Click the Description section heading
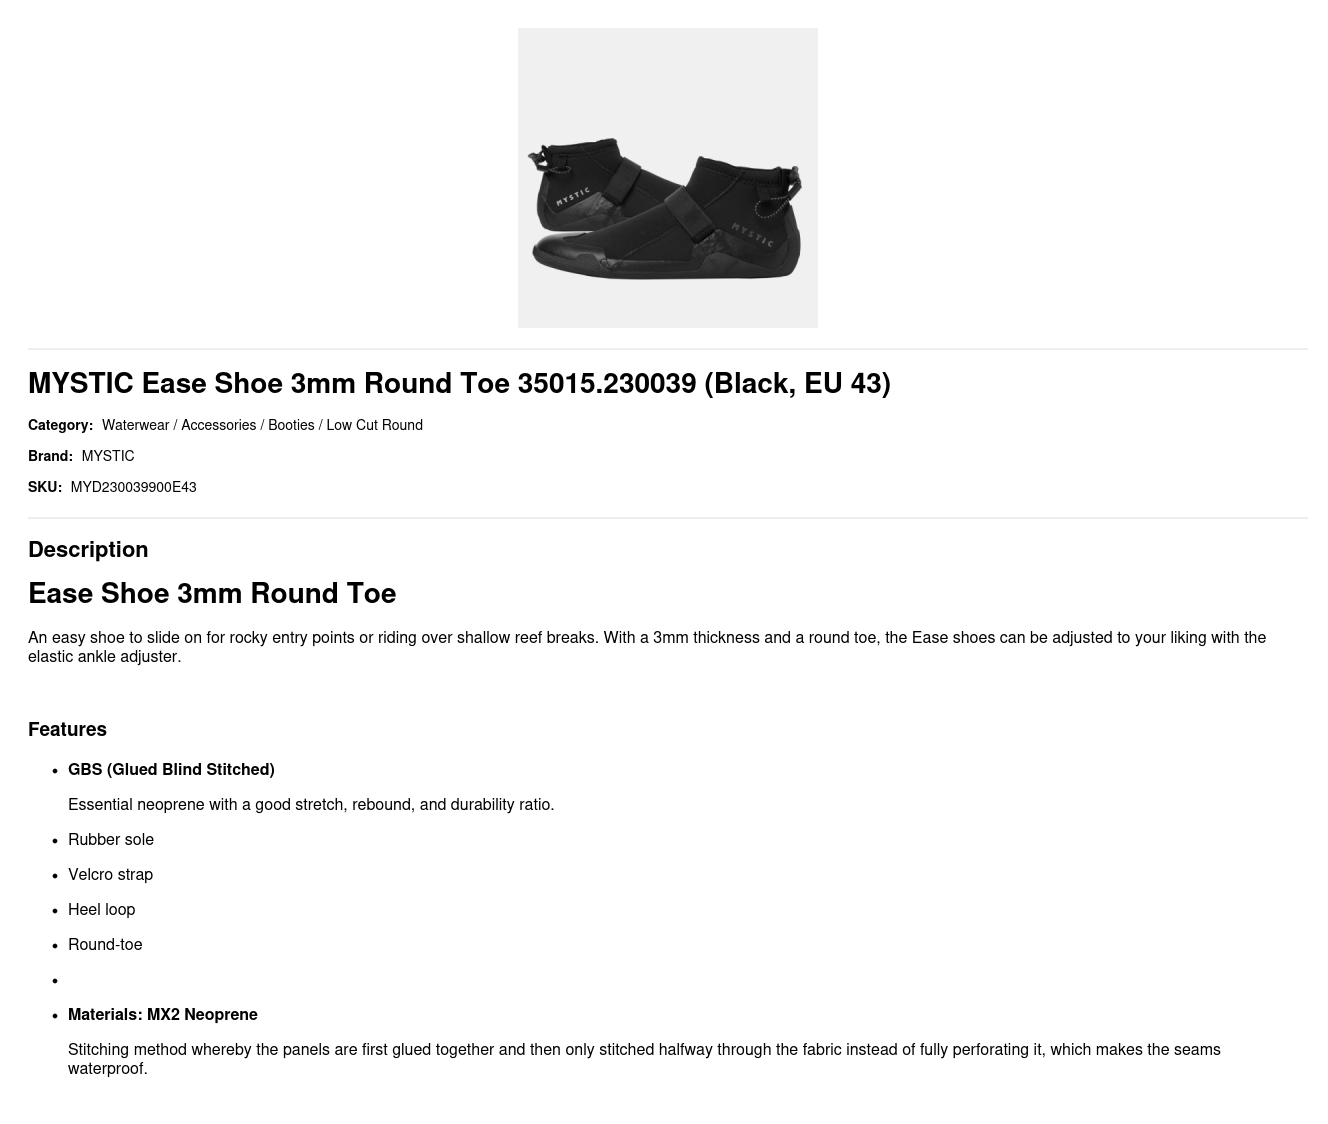Screen dimensions: 1328x1124 tap(88, 549)
